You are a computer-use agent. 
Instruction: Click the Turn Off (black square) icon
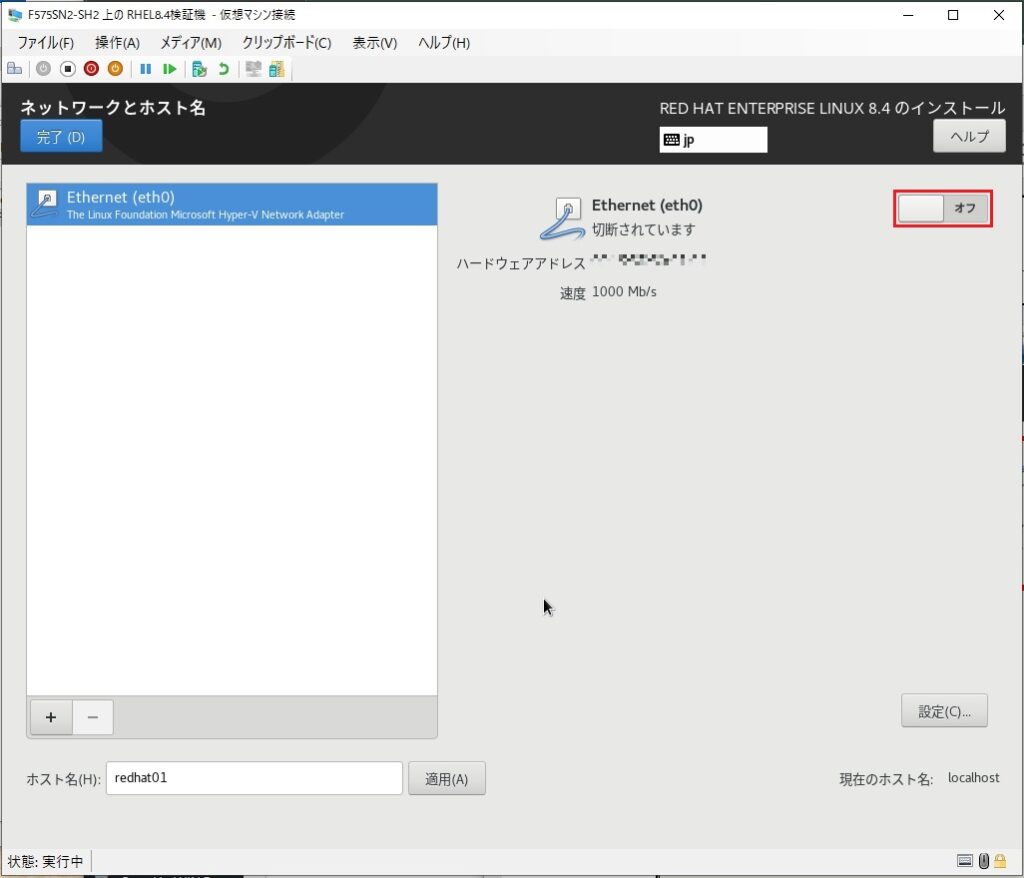[x=67, y=69]
